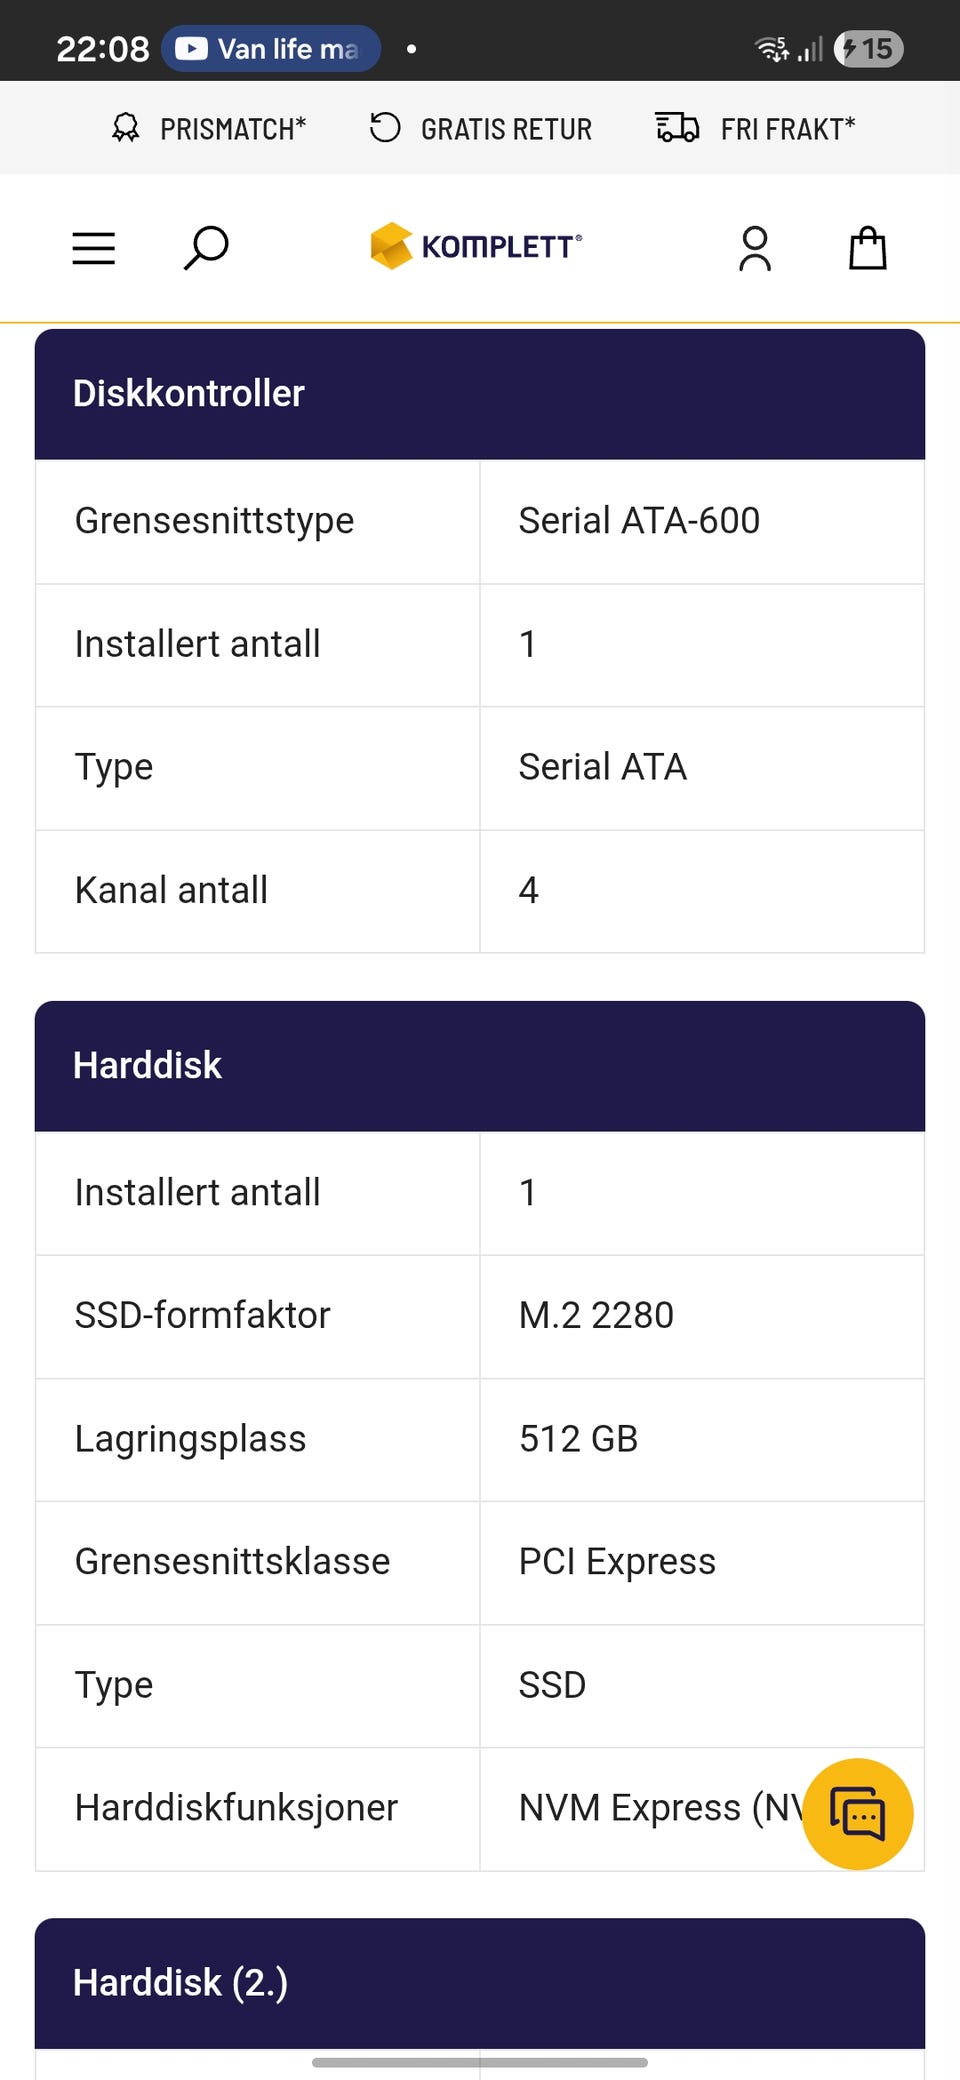
Task: Tap the search magnifier icon
Action: (206, 248)
